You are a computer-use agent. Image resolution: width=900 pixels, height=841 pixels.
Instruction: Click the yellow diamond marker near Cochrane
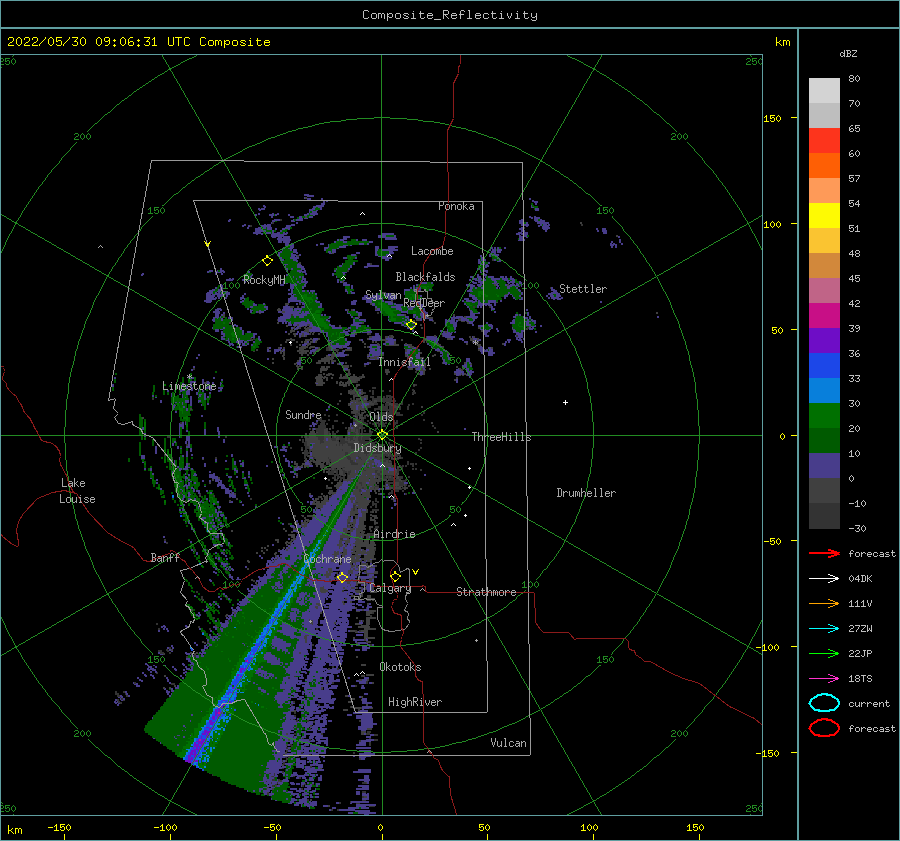pyautogui.click(x=342, y=577)
